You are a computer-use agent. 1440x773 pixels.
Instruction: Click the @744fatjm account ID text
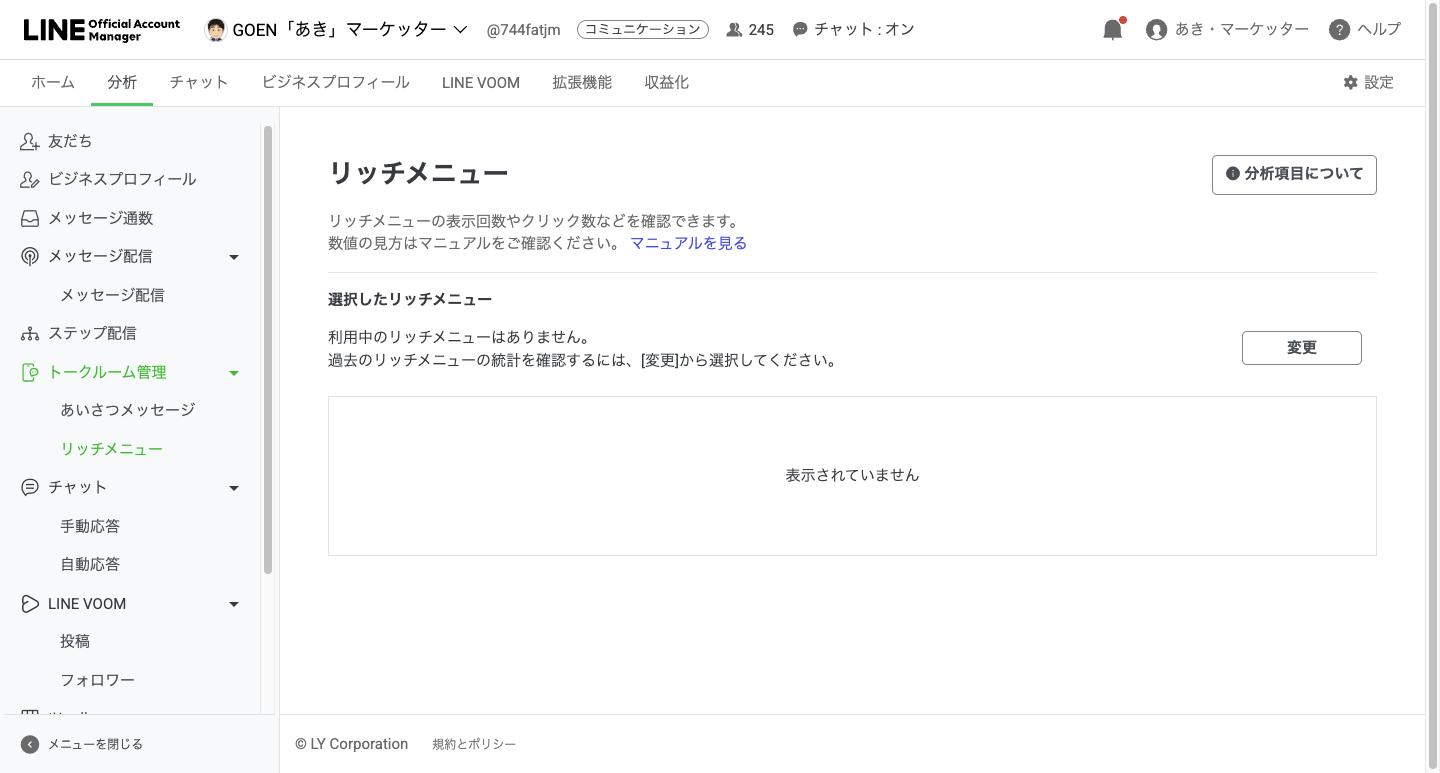point(523,30)
